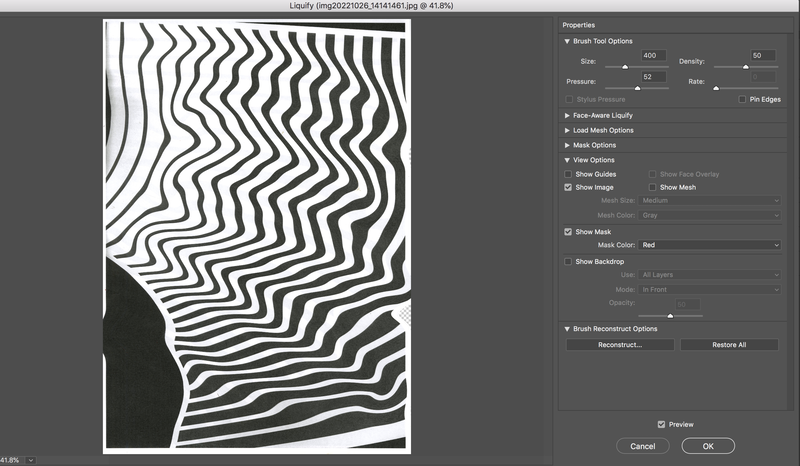Collapse the View Options section
800x466 pixels.
(x=567, y=160)
